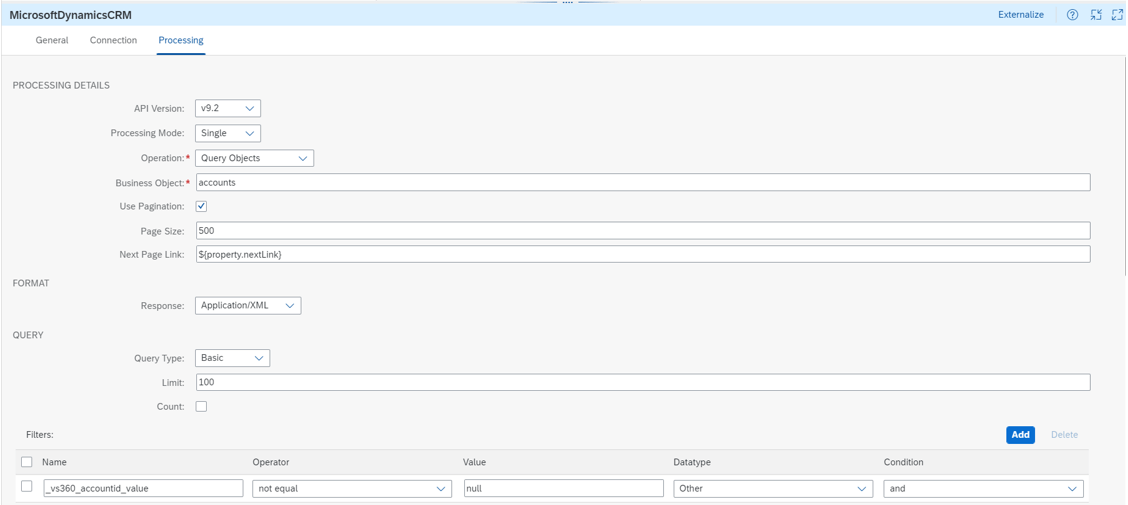The image size is (1128, 505).
Task: Switch to the General tab
Action: coord(52,40)
